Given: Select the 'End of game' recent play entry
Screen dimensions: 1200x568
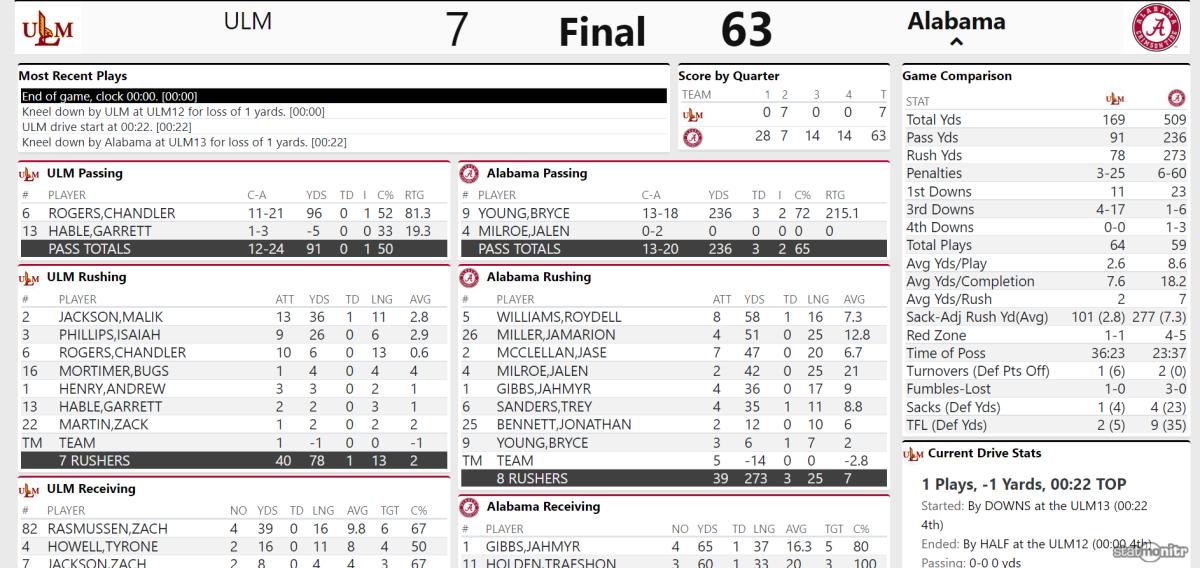Looking at the screenshot, I should tap(343, 96).
